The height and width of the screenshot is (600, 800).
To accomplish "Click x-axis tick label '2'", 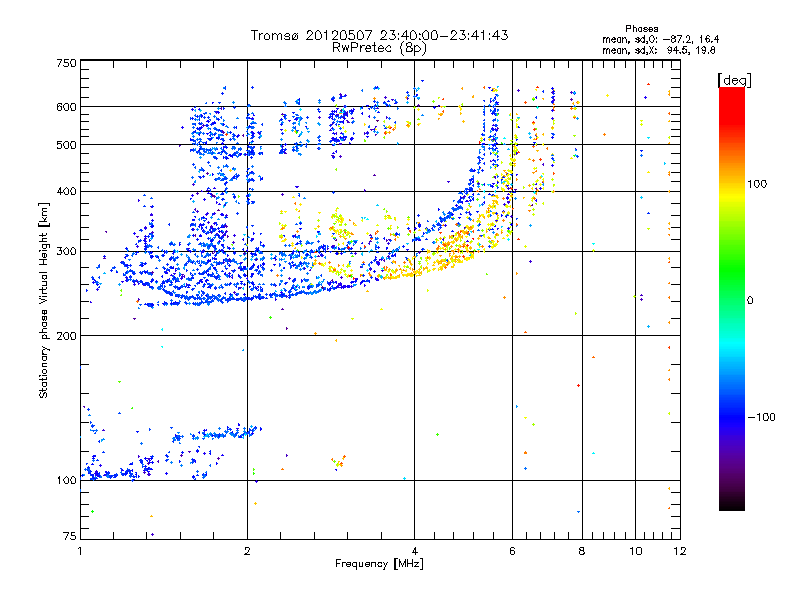I will point(247,551).
